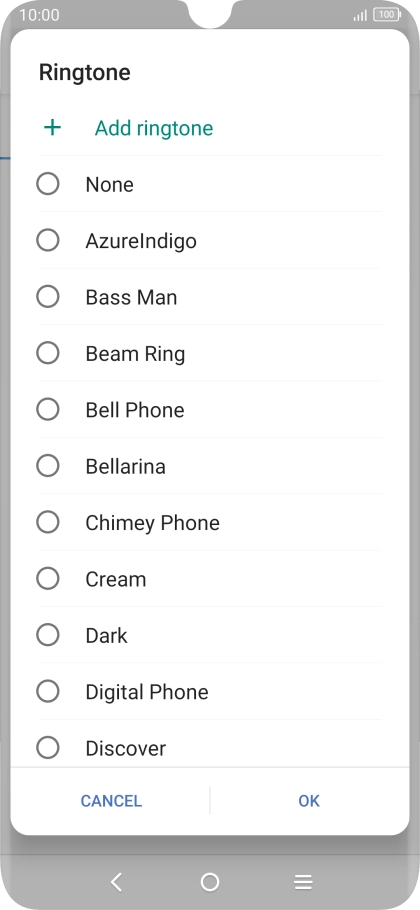420x910 pixels.
Task: Tap the battery indicator in the status bar
Action: click(386, 15)
